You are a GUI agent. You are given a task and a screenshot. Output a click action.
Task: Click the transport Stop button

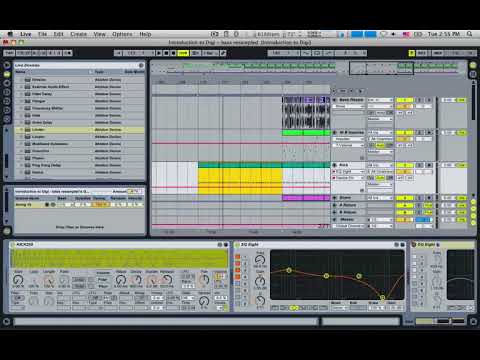pos(166,53)
